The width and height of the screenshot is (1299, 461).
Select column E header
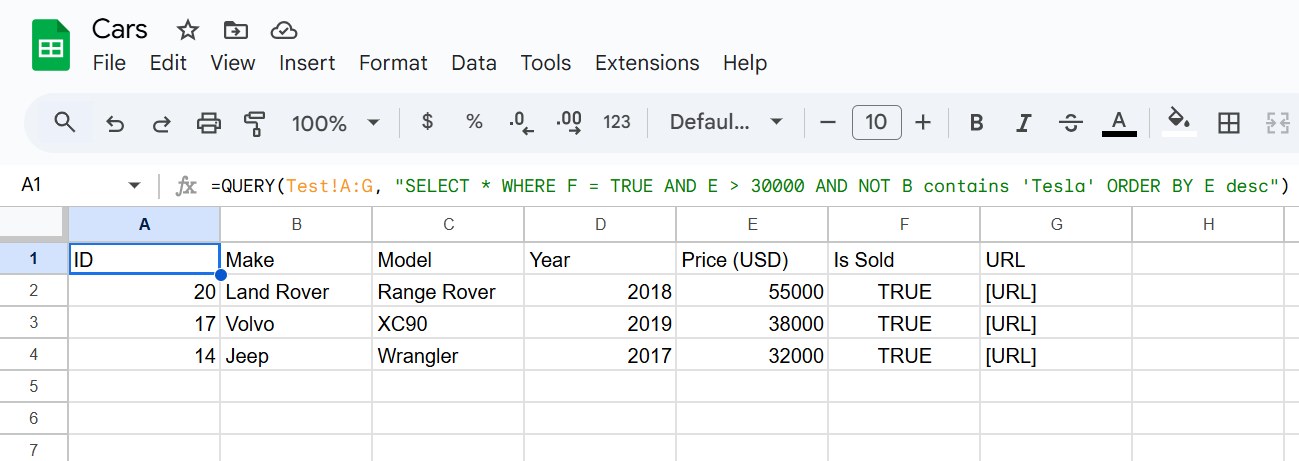click(752, 224)
